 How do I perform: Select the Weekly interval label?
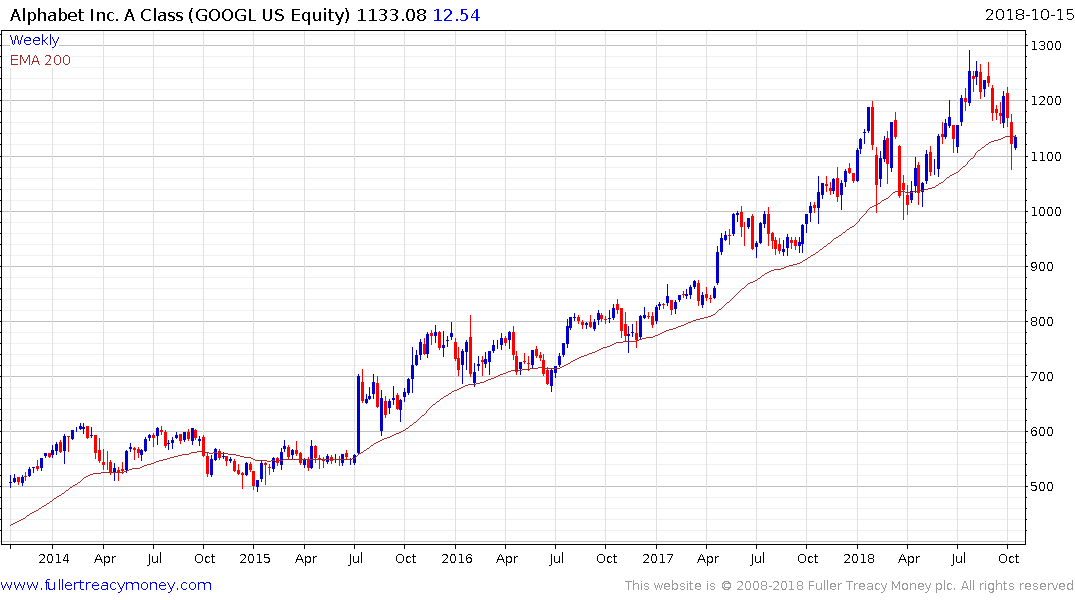tap(34, 40)
